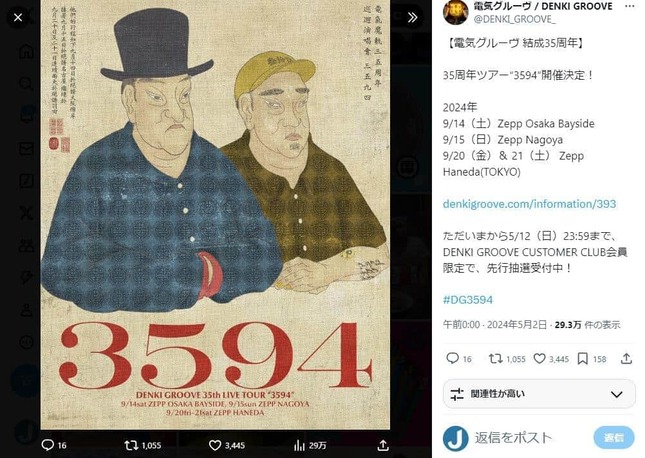Image resolution: width=645 pixels, height=458 pixels.
Task: Share tweet using the sidebar share icon
Action: [x=626, y=359]
